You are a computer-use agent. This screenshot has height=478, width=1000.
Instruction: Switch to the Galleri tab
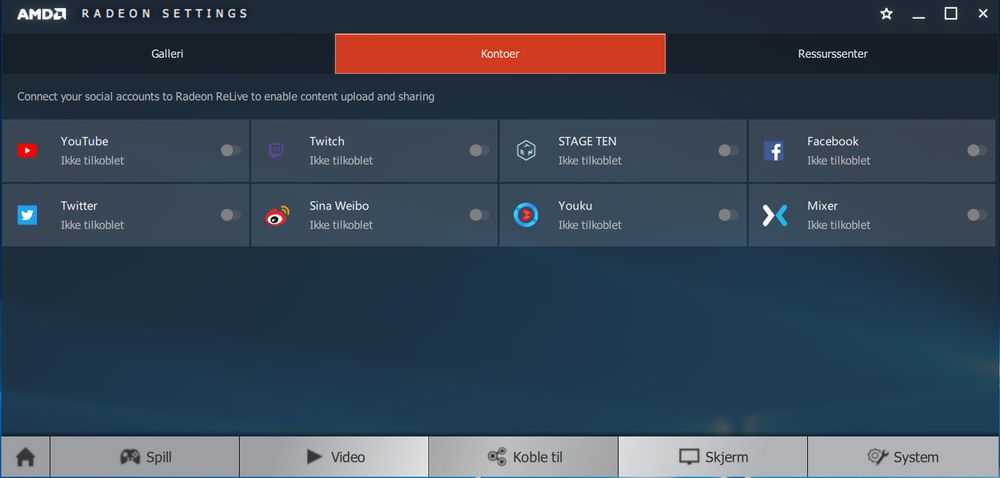coord(168,54)
